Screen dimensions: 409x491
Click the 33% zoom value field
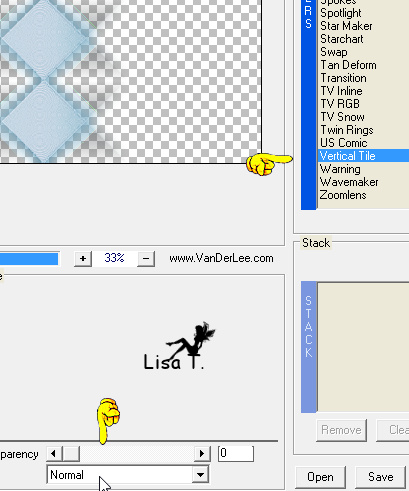[x=114, y=258]
